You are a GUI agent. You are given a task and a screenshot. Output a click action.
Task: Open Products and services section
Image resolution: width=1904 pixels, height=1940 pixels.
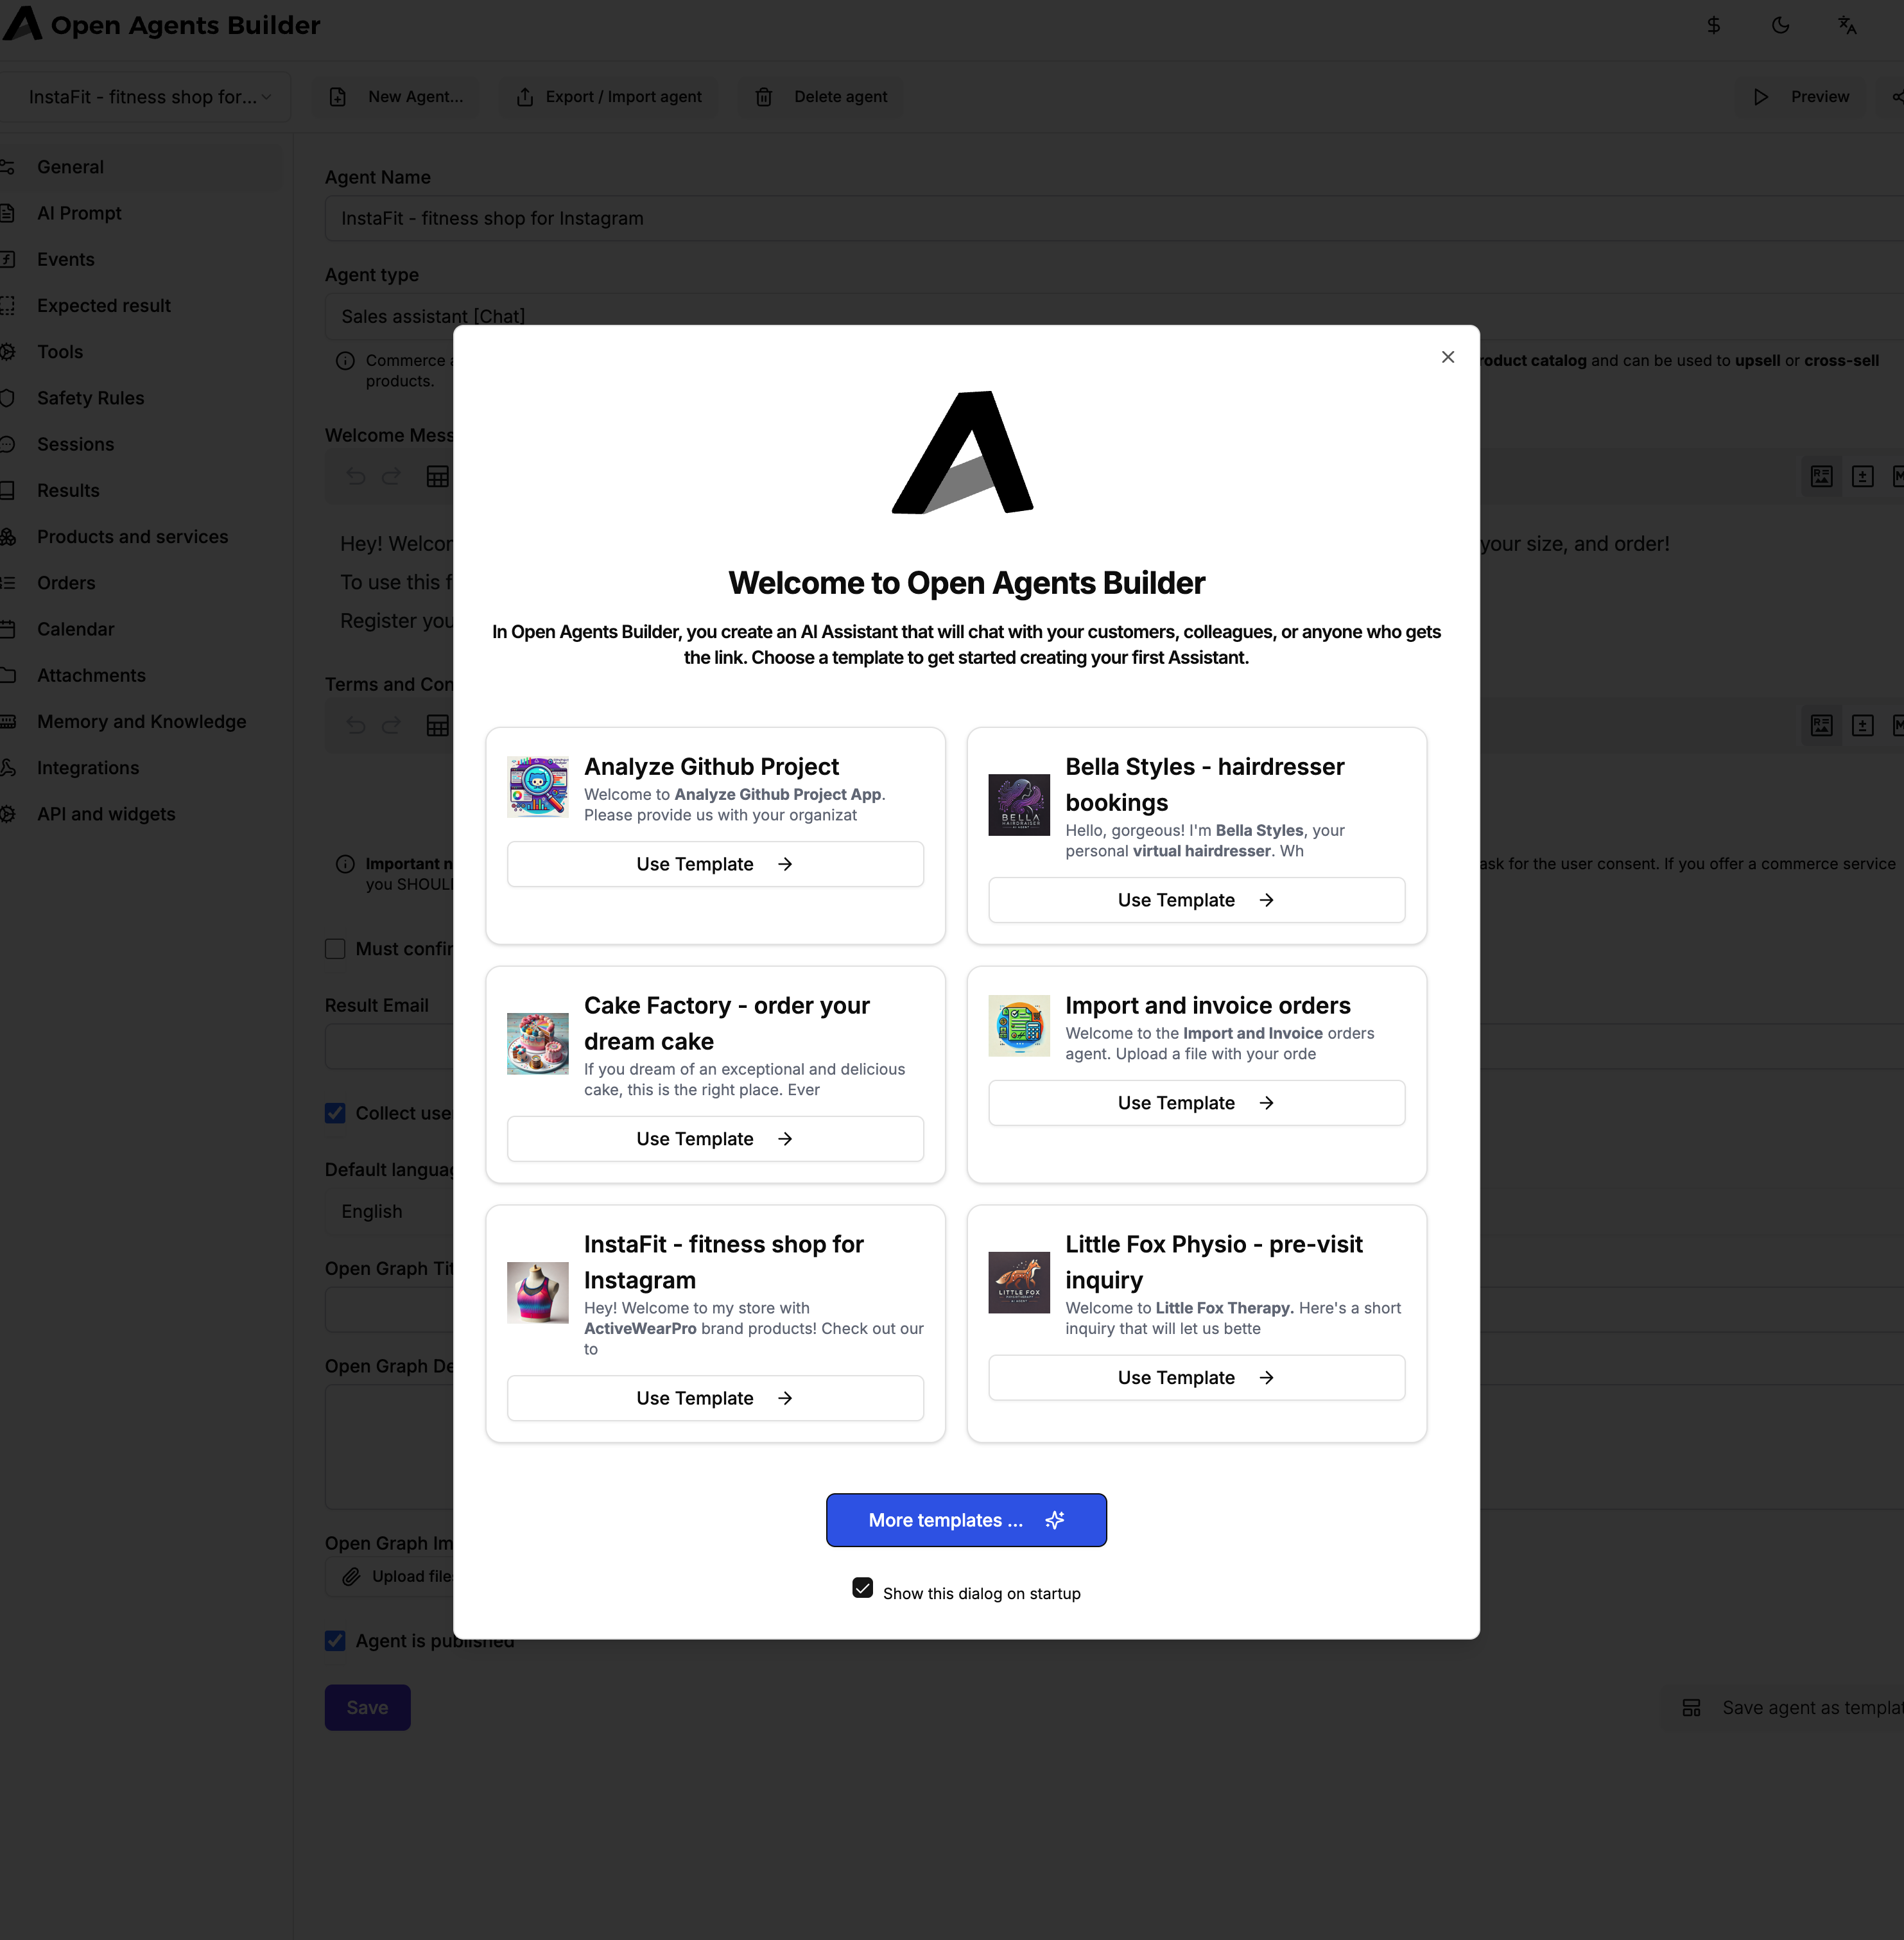132,537
